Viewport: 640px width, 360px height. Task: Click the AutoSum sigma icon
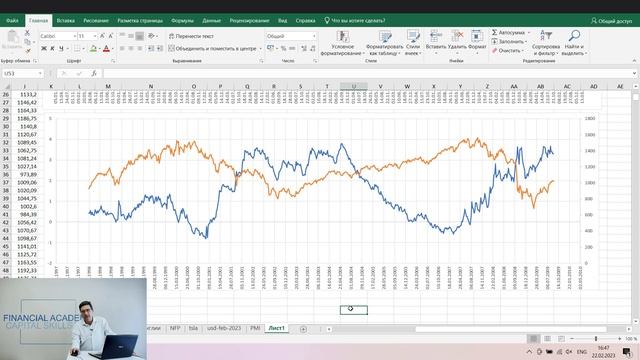point(494,32)
